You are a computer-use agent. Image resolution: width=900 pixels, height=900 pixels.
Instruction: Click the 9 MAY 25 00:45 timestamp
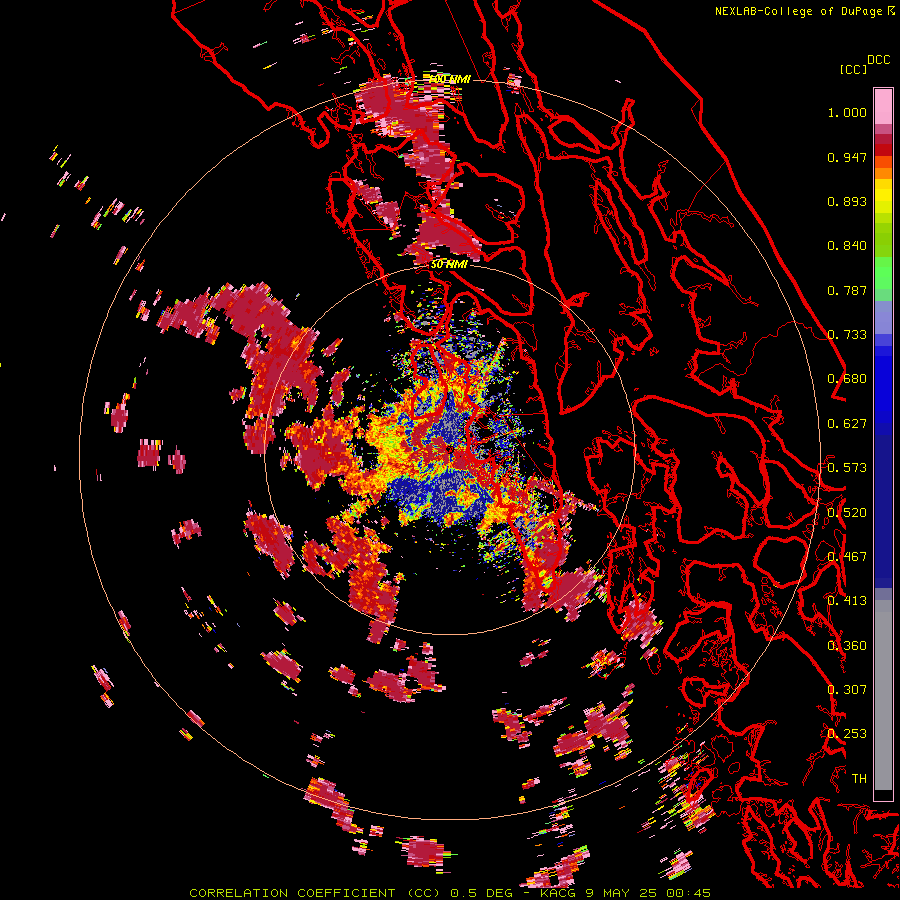pyautogui.click(x=647, y=893)
